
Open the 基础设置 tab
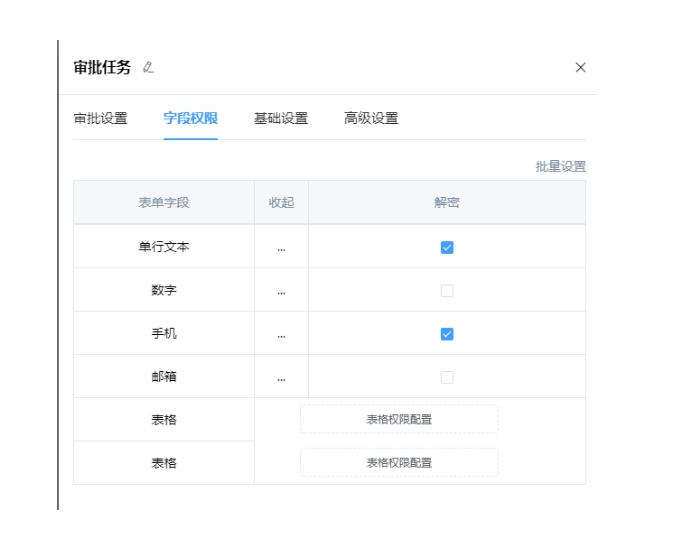(x=281, y=118)
